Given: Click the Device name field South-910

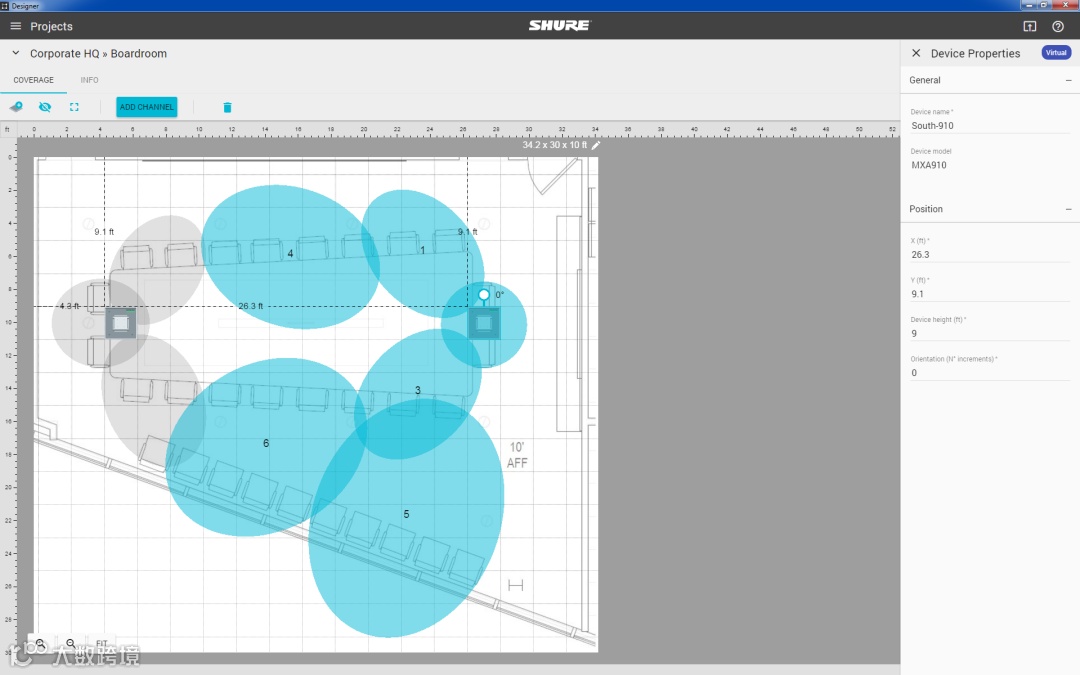Looking at the screenshot, I should click(x=990, y=125).
